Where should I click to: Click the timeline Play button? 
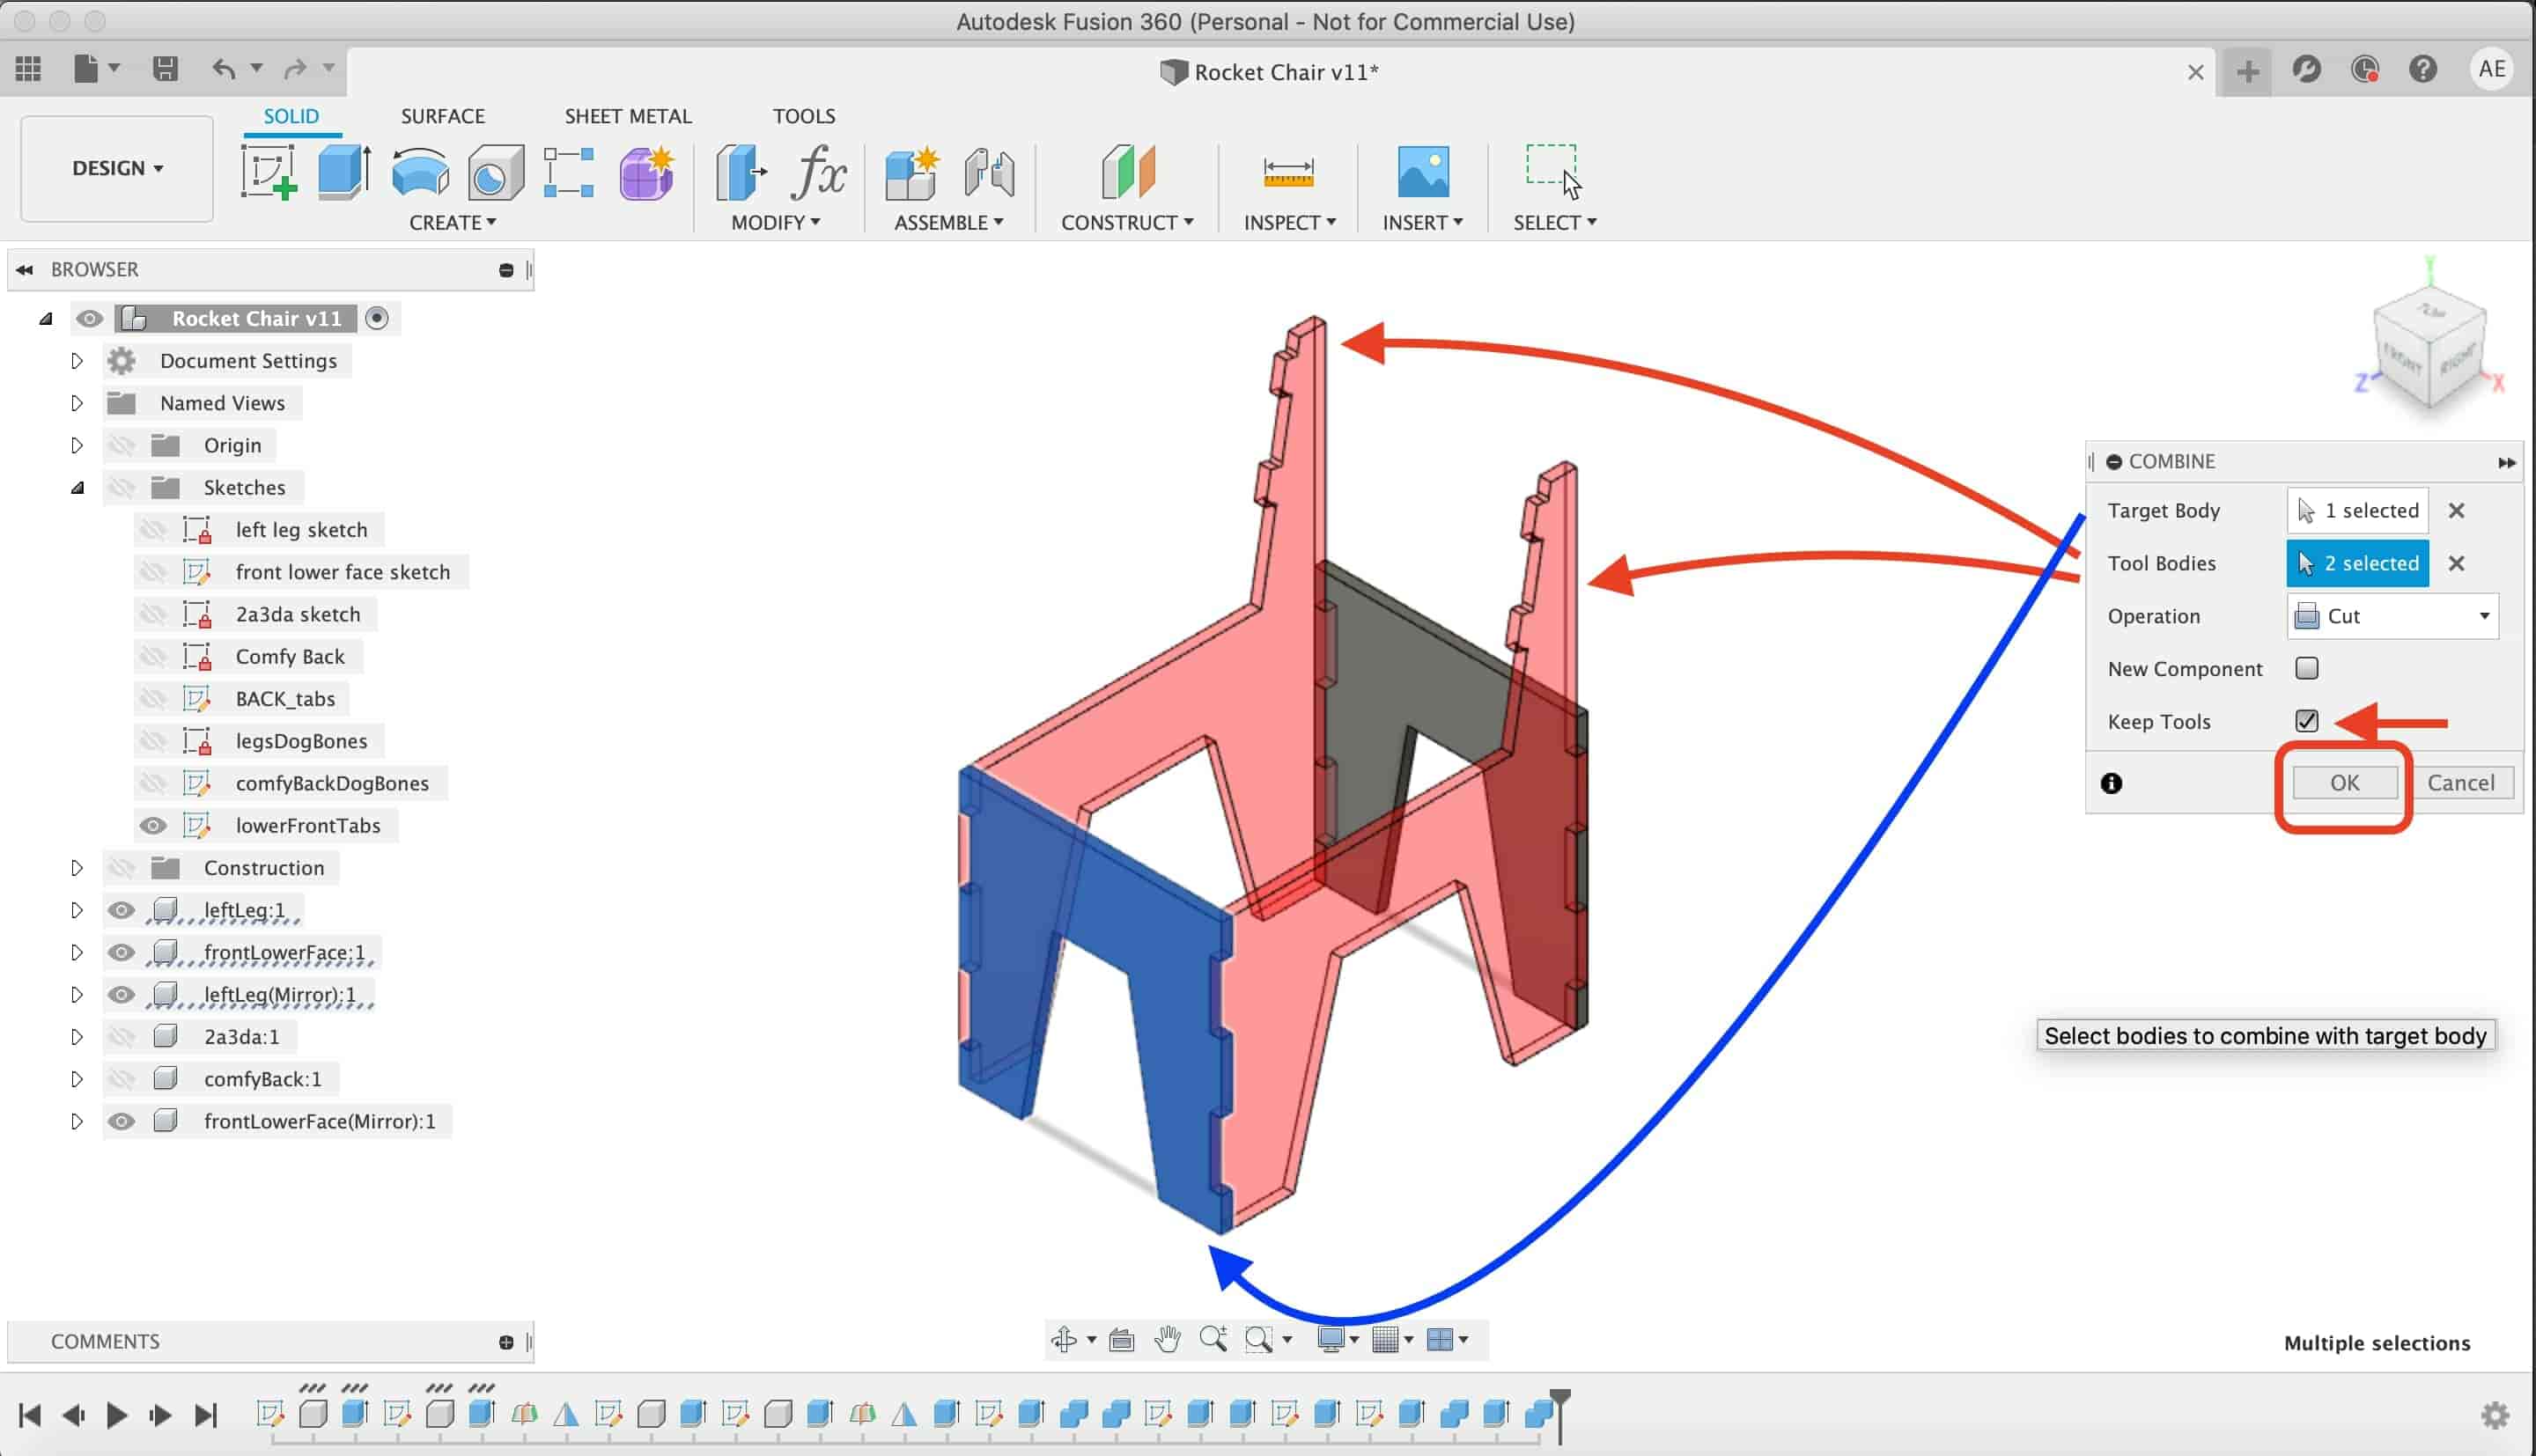pos(116,1415)
